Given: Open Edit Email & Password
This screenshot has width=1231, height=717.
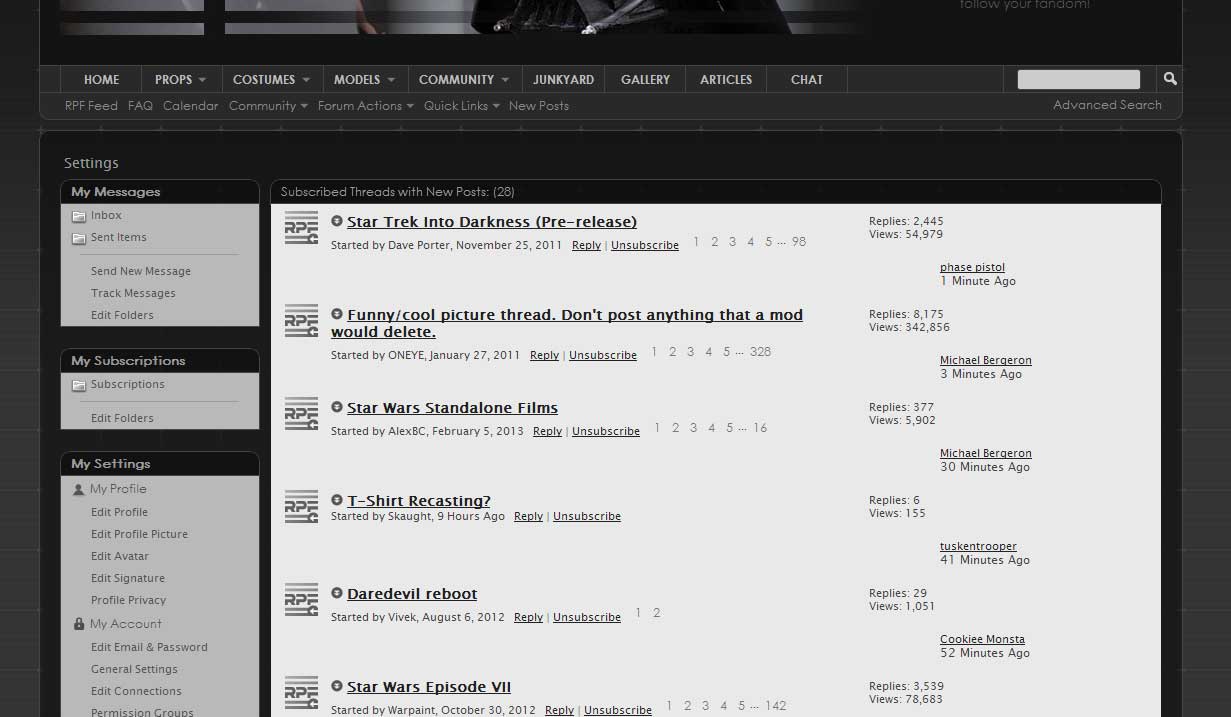Looking at the screenshot, I should click(x=149, y=647).
